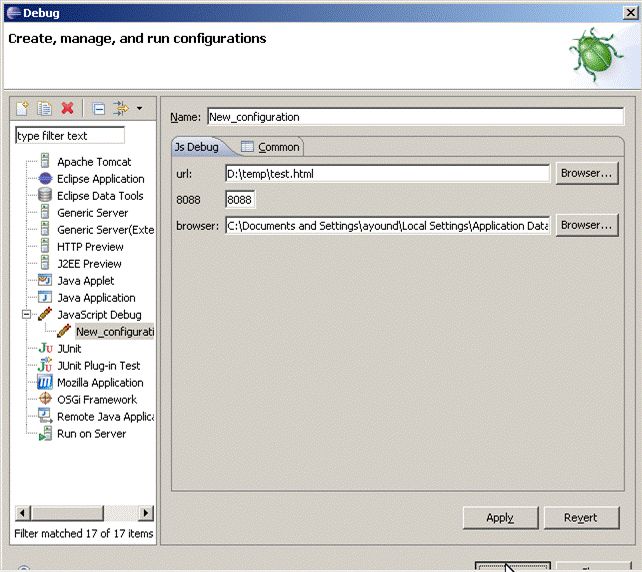642x572 pixels.
Task: Click the J2EE Preview icon
Action: tap(45, 264)
